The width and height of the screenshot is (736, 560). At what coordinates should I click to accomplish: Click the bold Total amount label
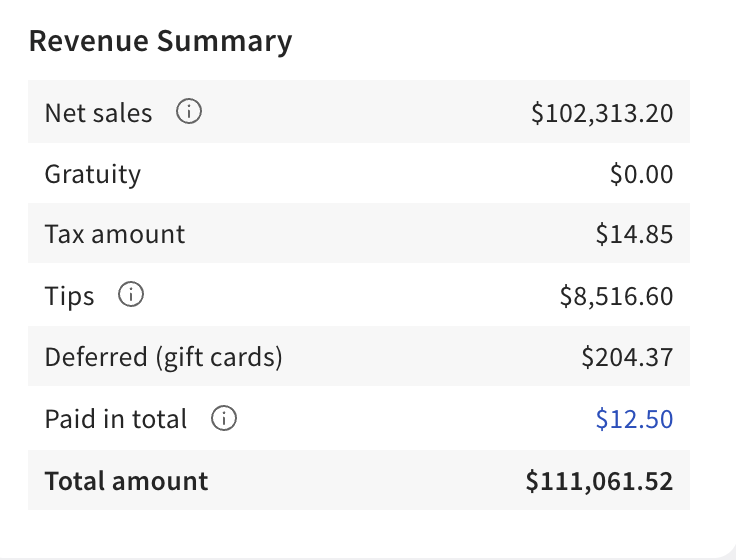(126, 481)
